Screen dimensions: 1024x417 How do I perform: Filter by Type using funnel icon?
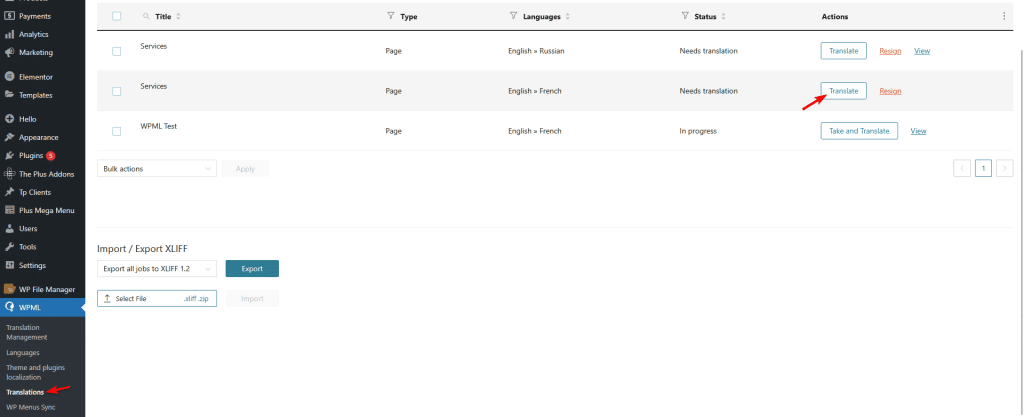(390, 16)
